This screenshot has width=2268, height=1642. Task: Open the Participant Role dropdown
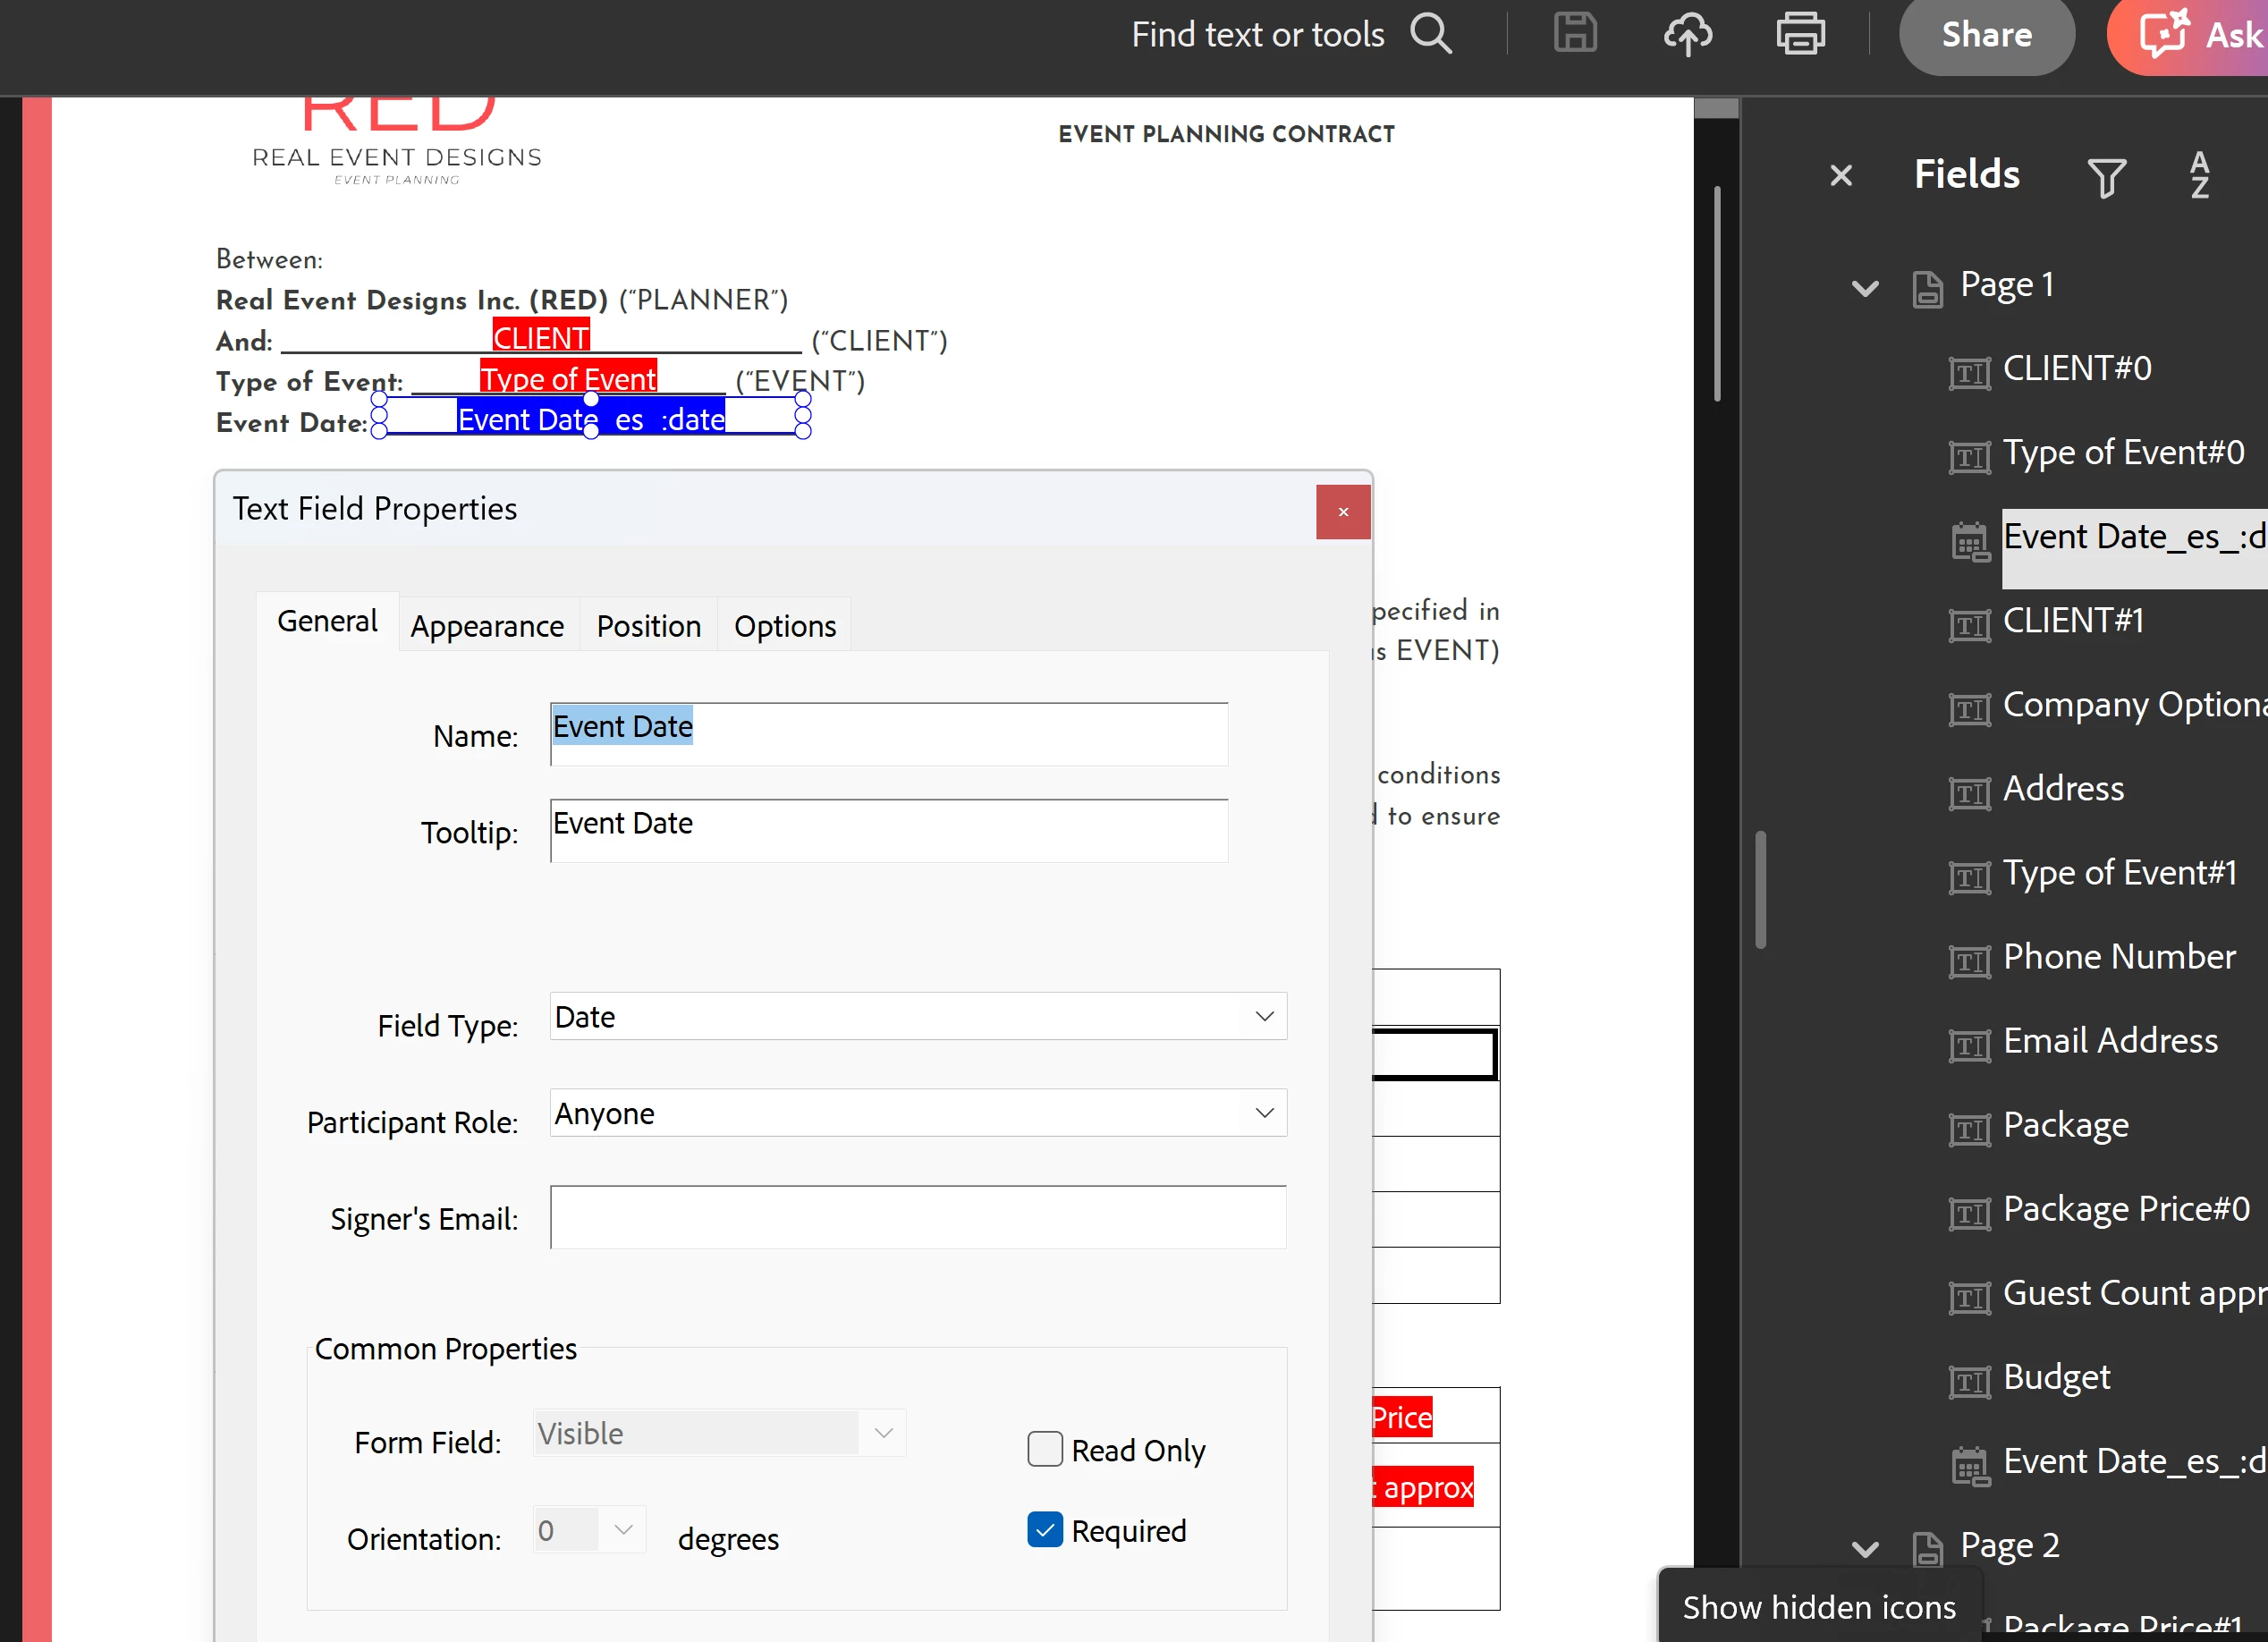(917, 1113)
